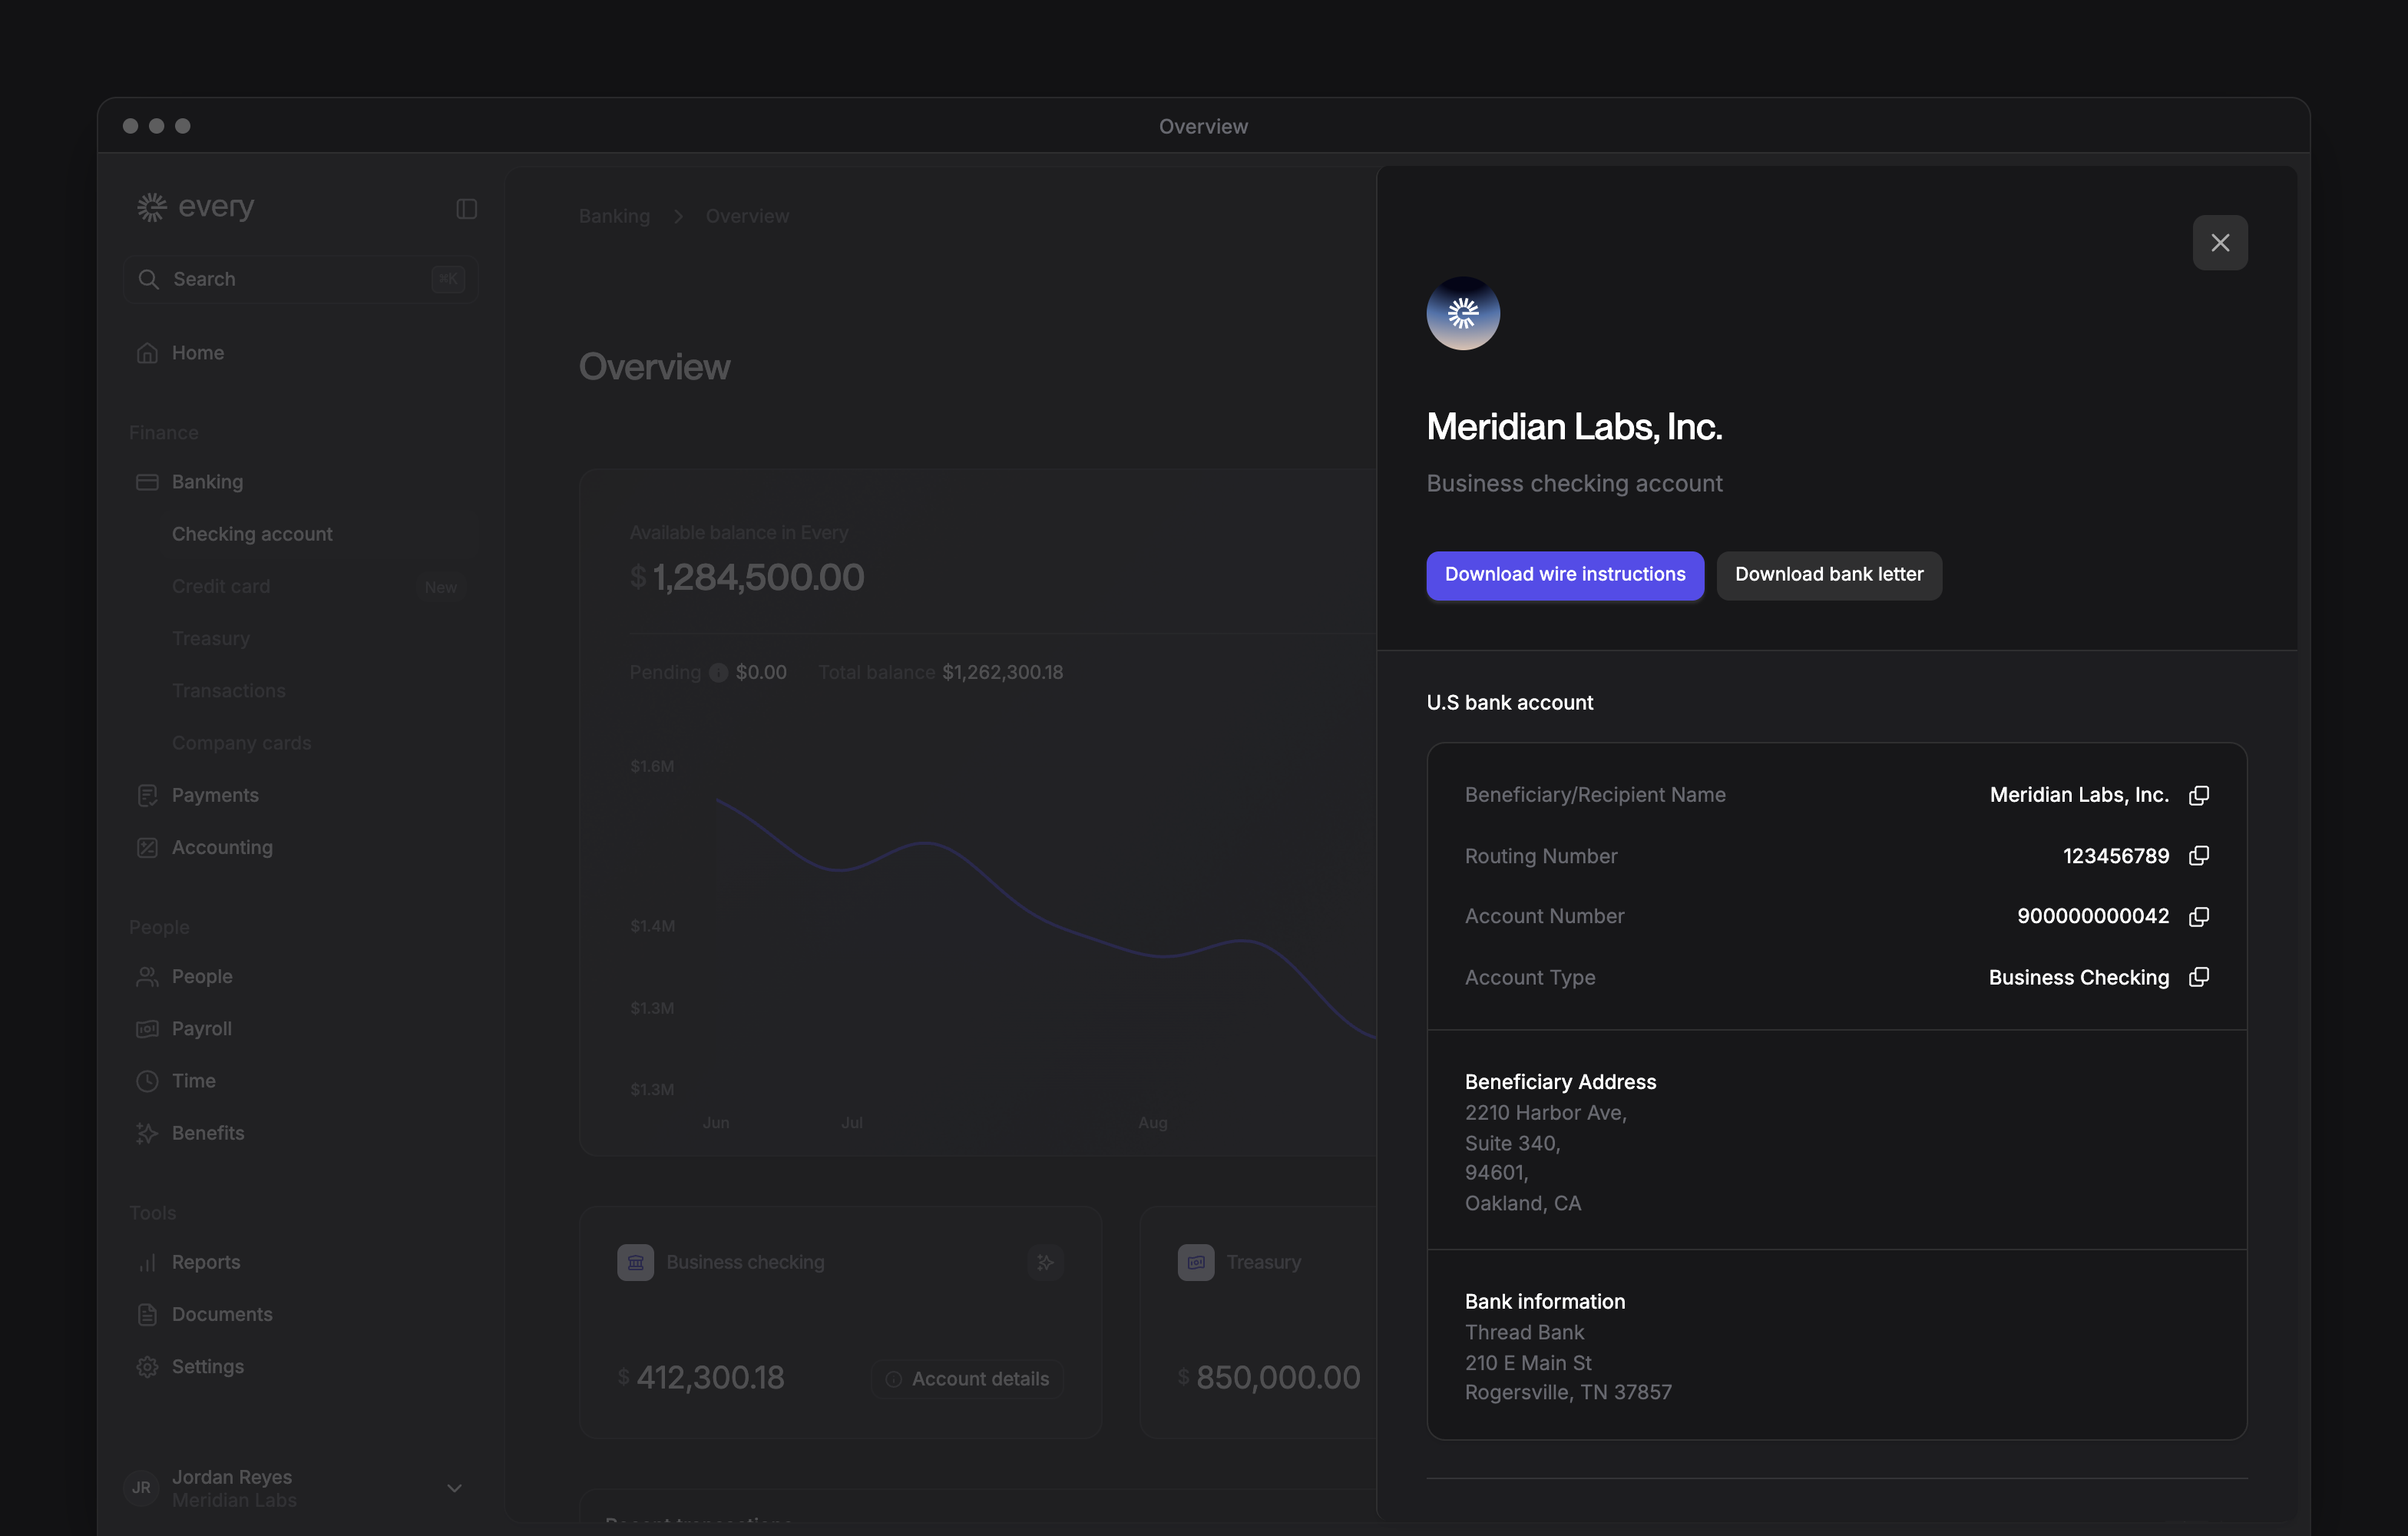Open Payments in the sidebar
This screenshot has height=1536, width=2408.
tap(300, 795)
